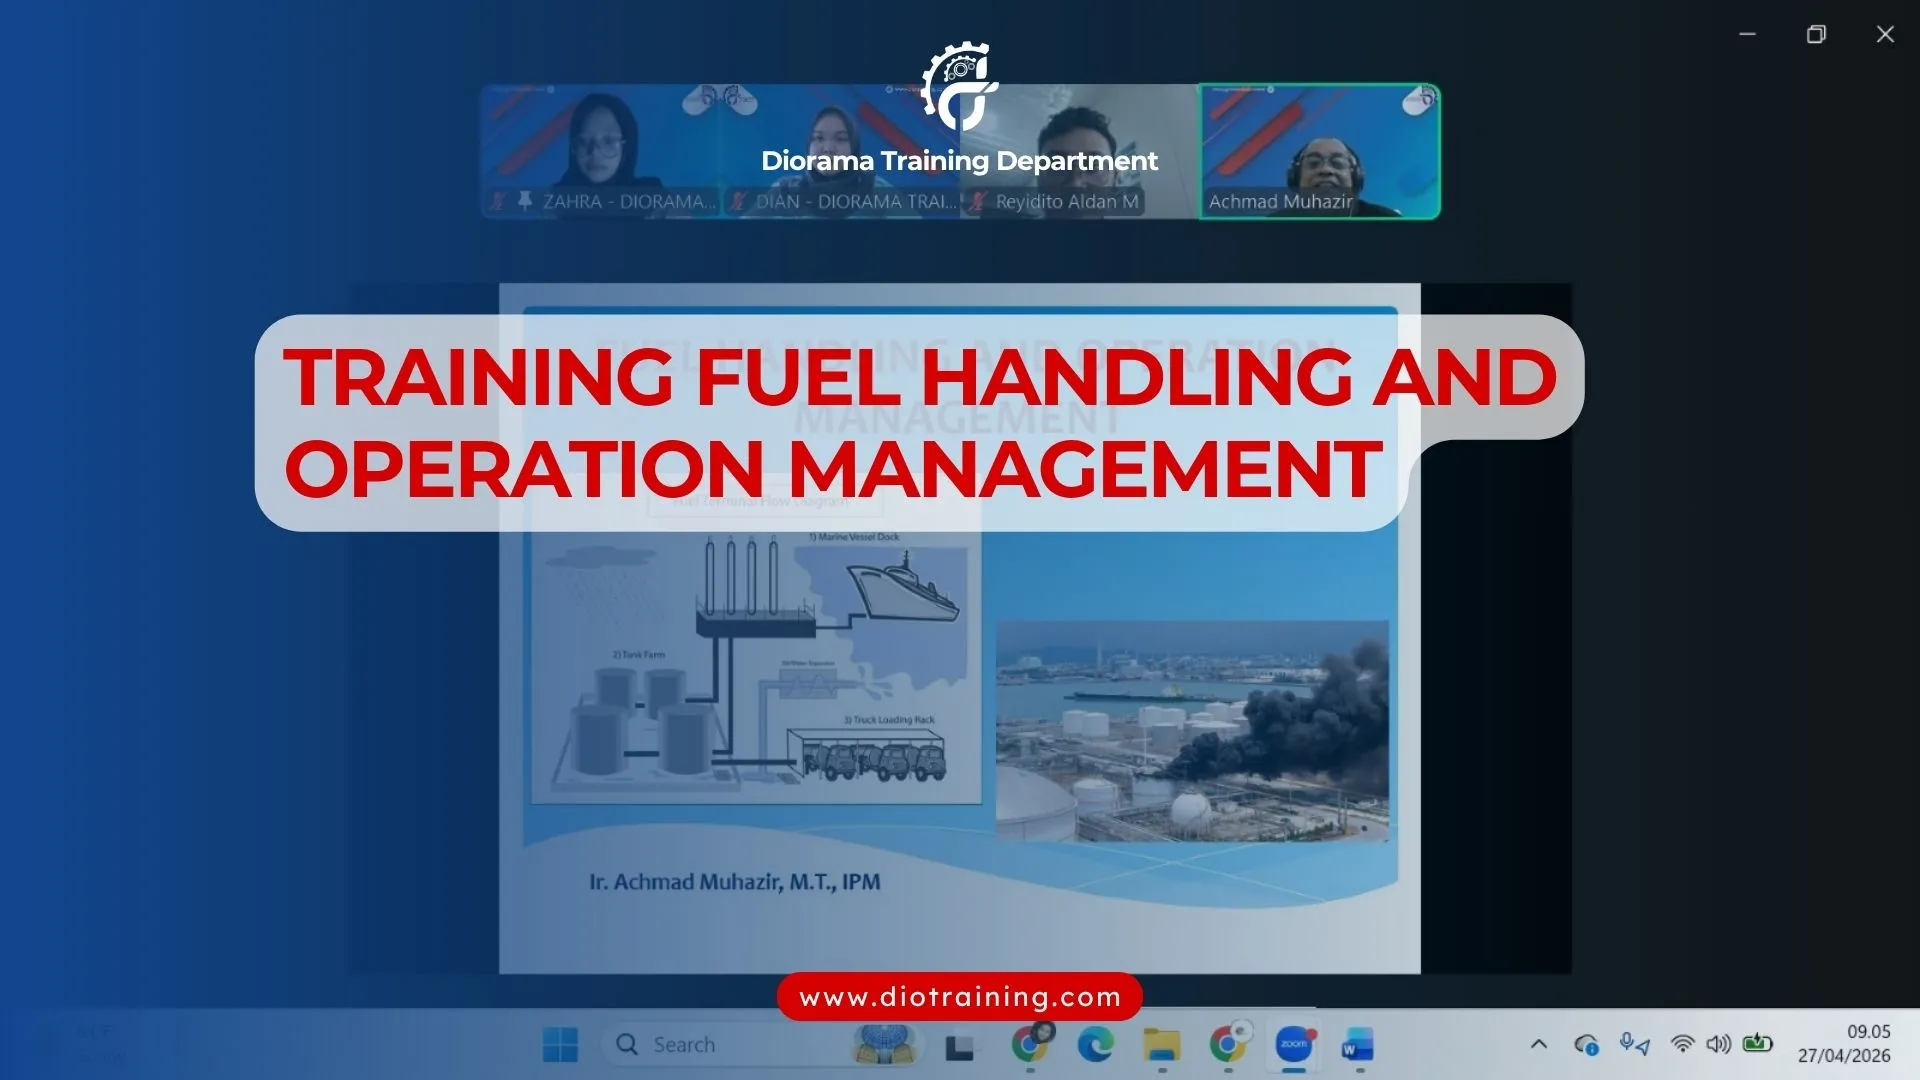
Task: Open the OneDrive cloud tray icon
Action: (1586, 1045)
